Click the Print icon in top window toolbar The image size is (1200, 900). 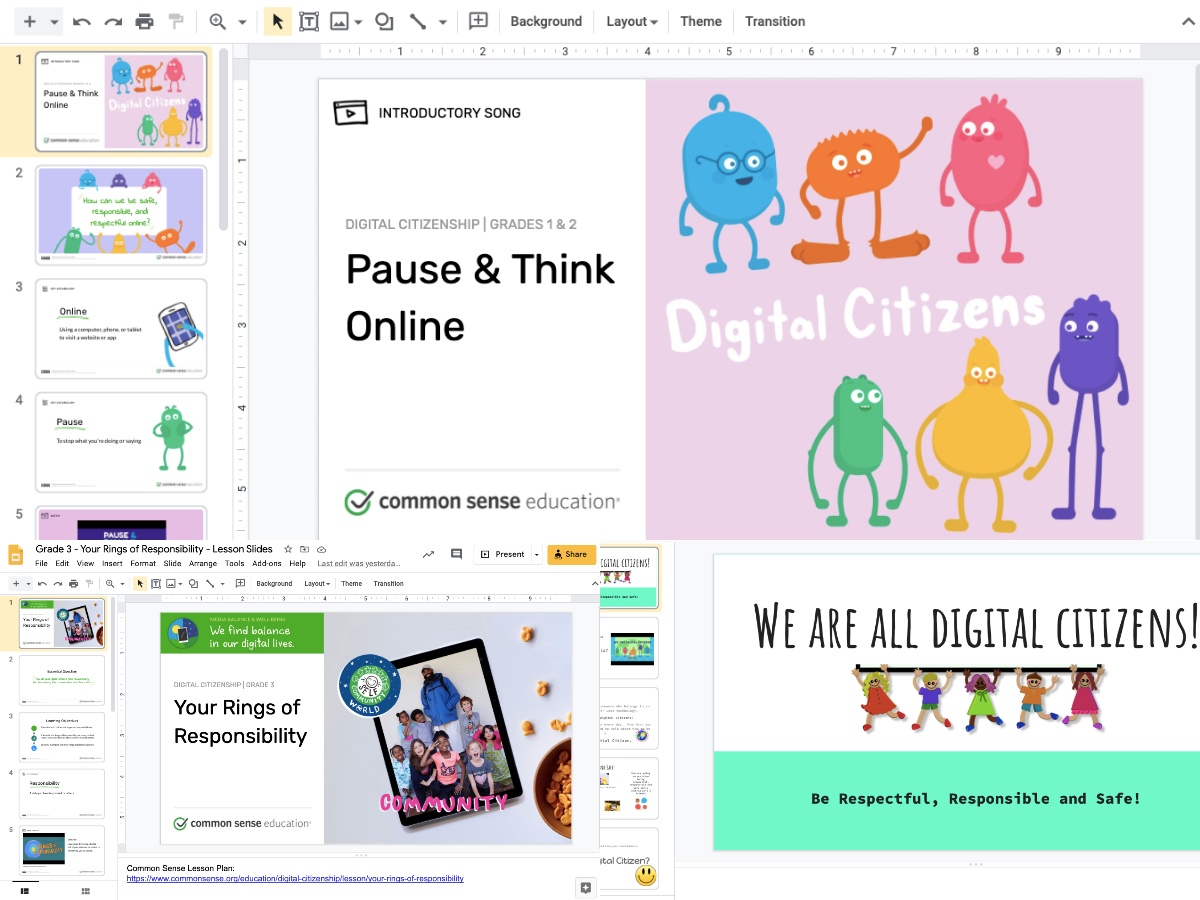tap(145, 21)
